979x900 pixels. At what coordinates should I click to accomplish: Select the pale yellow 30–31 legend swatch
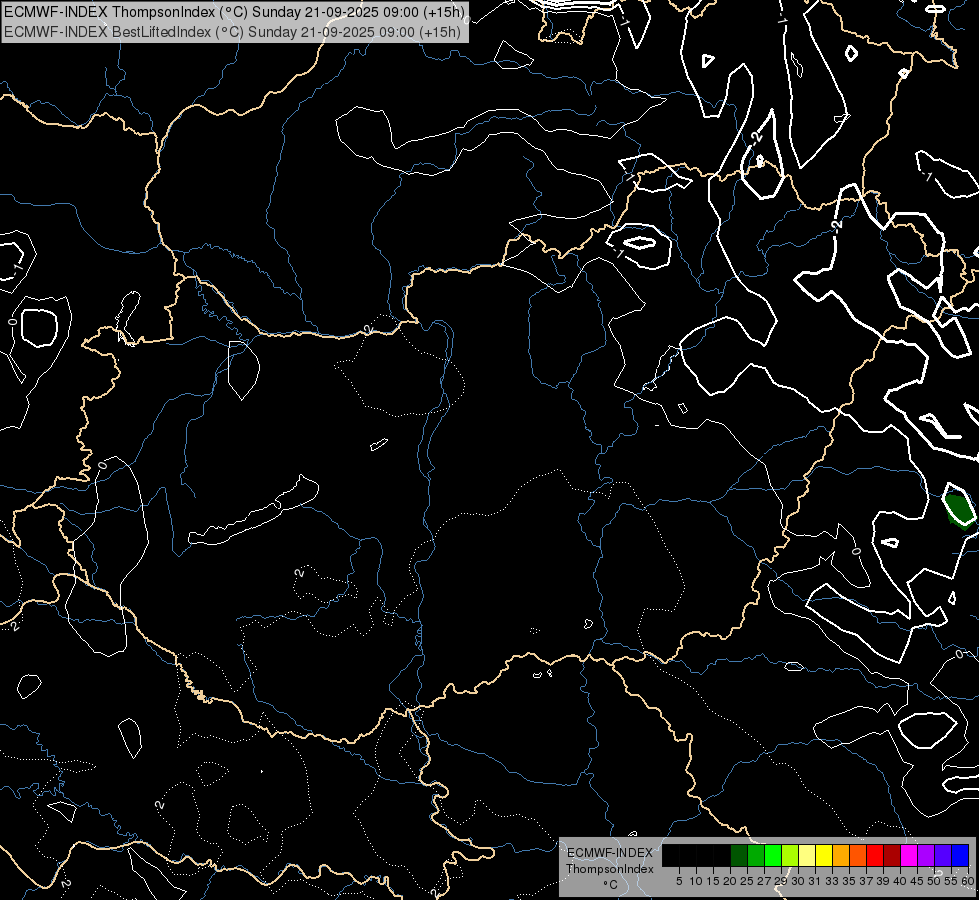(x=807, y=855)
